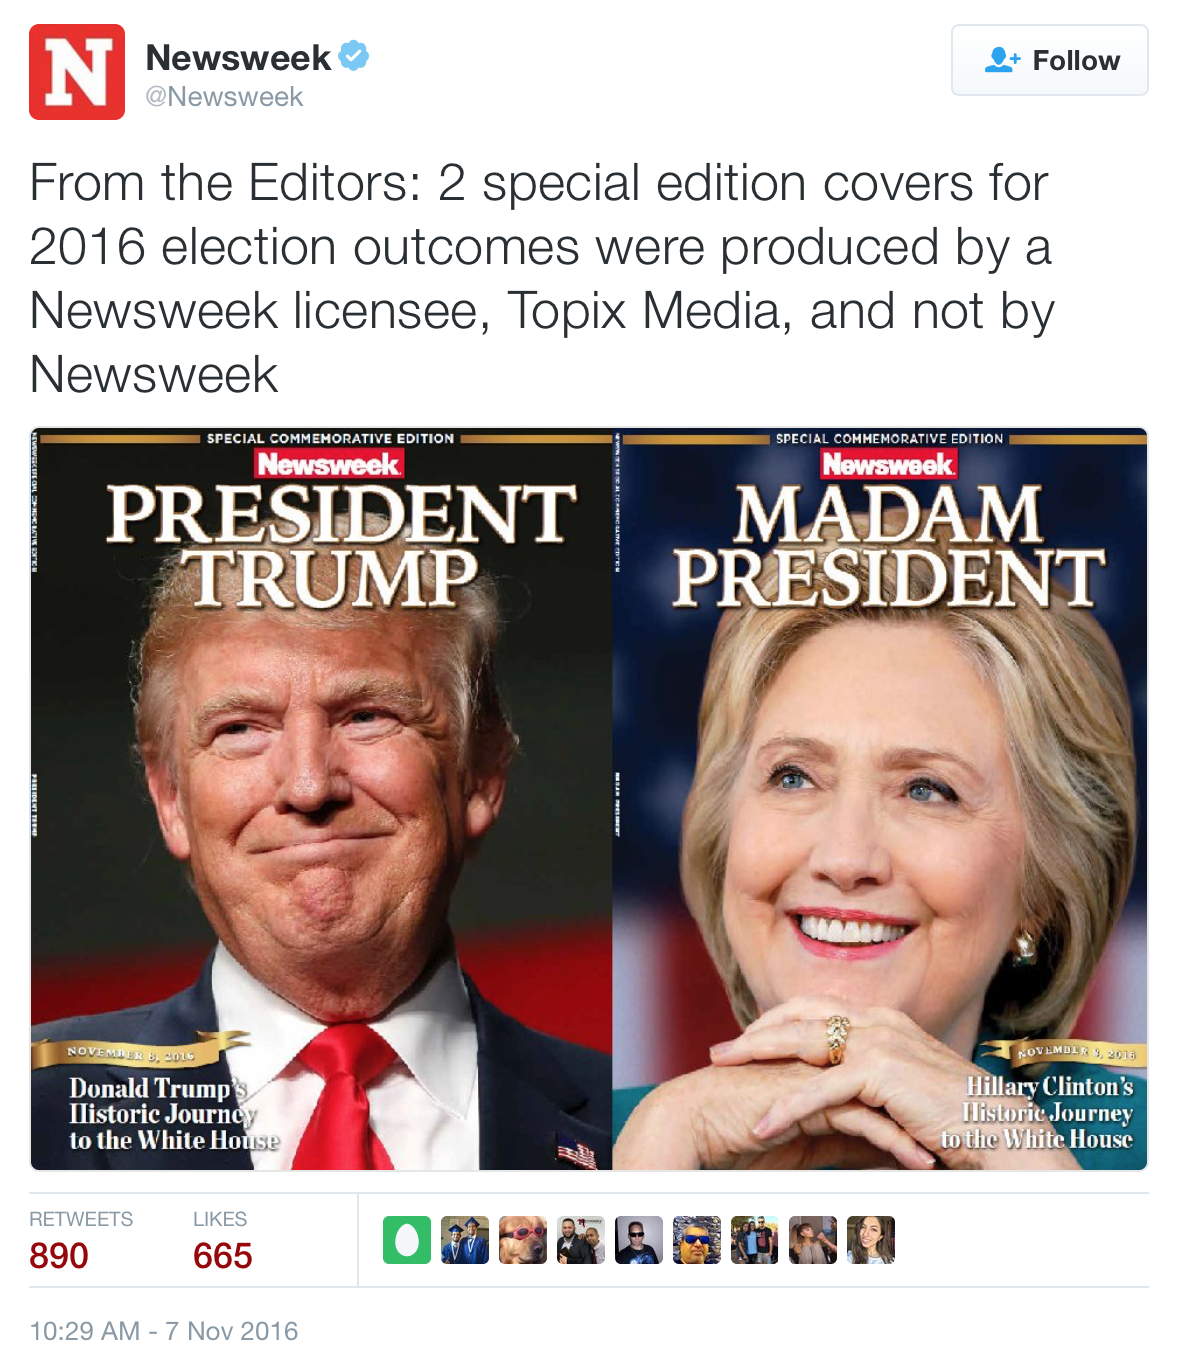Open avatar of two men in suits
This screenshot has width=1178, height=1370.
pyautogui.click(x=581, y=1240)
